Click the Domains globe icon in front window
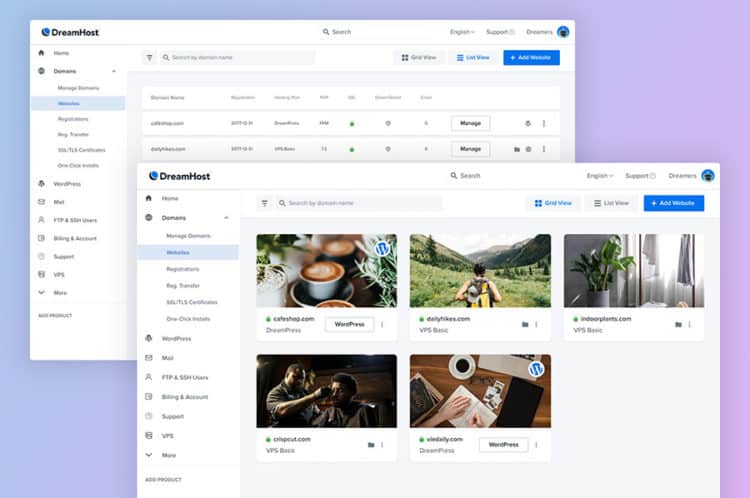The image size is (750, 498). (x=149, y=218)
